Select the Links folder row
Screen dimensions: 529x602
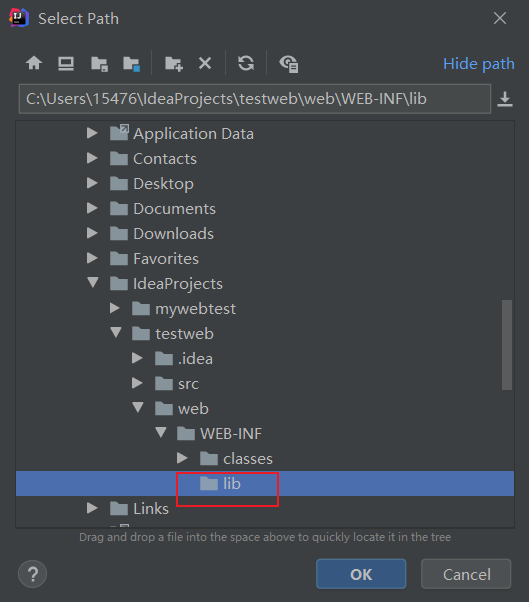pyautogui.click(x=265, y=508)
